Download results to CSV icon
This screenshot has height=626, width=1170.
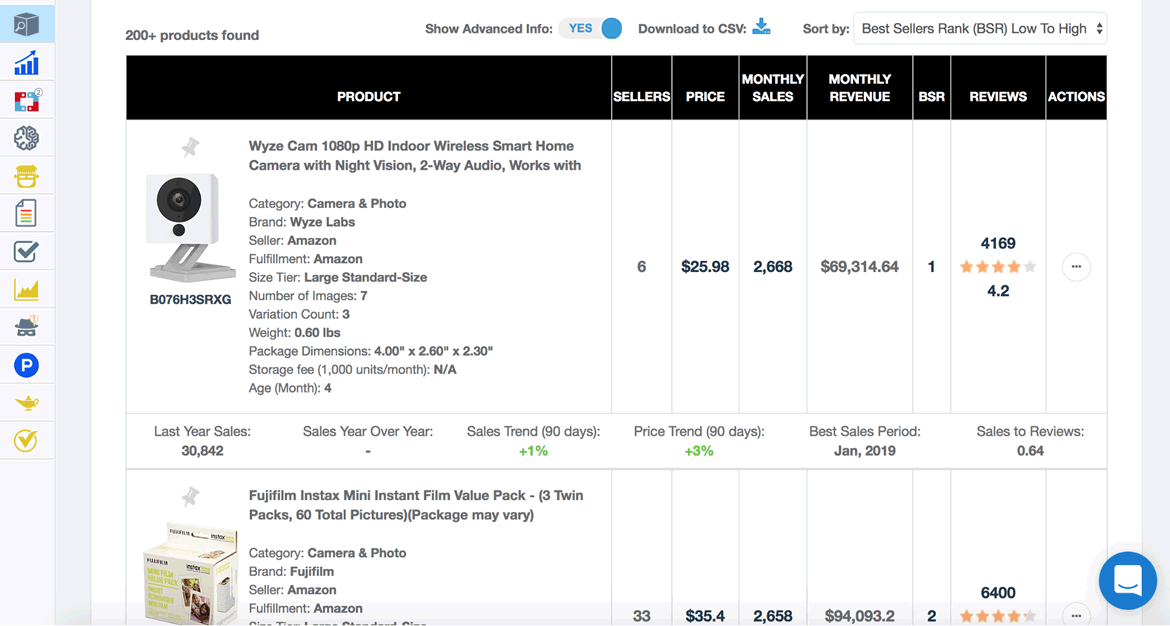(761, 27)
